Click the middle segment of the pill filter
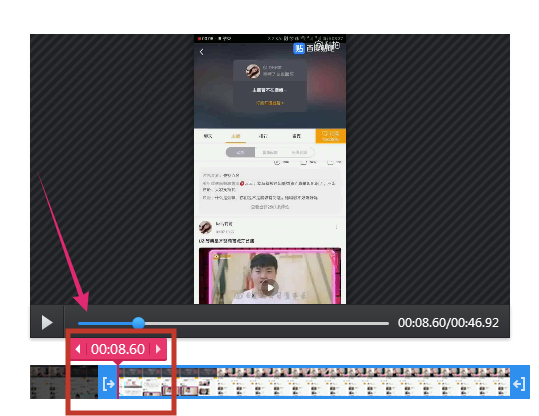Screen dimensions: 539x416 (x=270, y=152)
